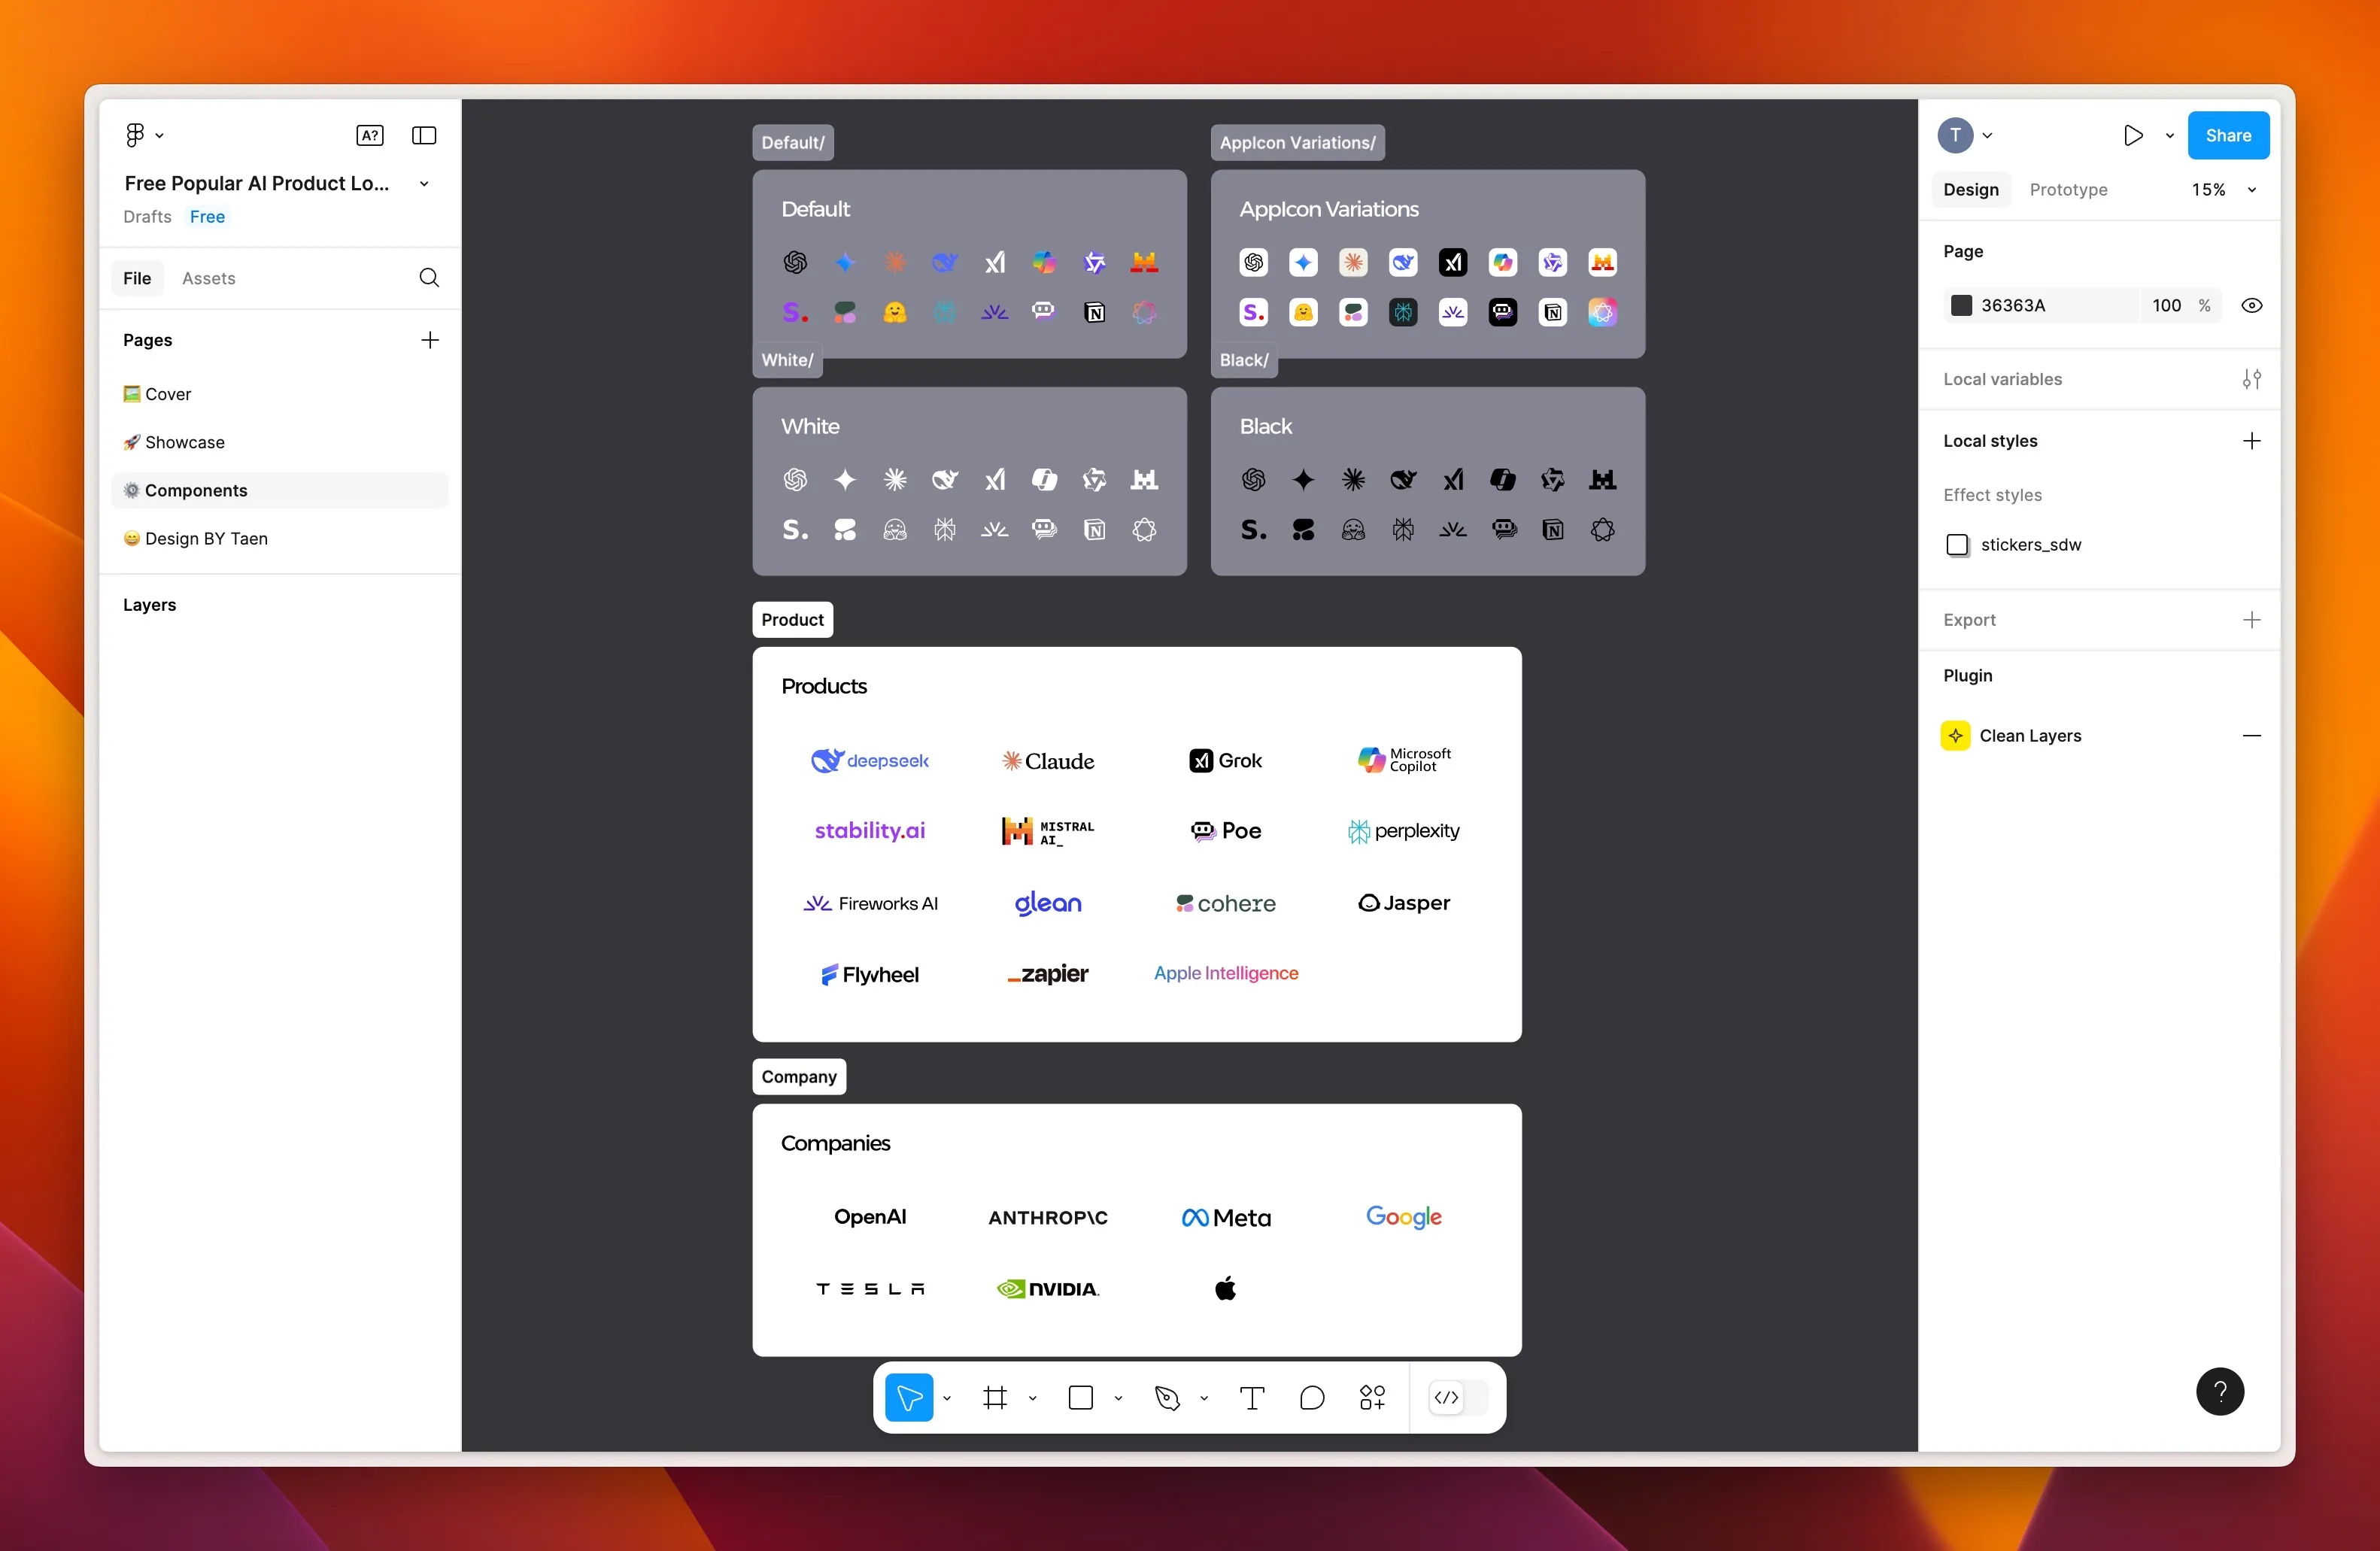Toggle the sidebar panel minimize icon
2380x1551 pixels.
click(x=424, y=135)
